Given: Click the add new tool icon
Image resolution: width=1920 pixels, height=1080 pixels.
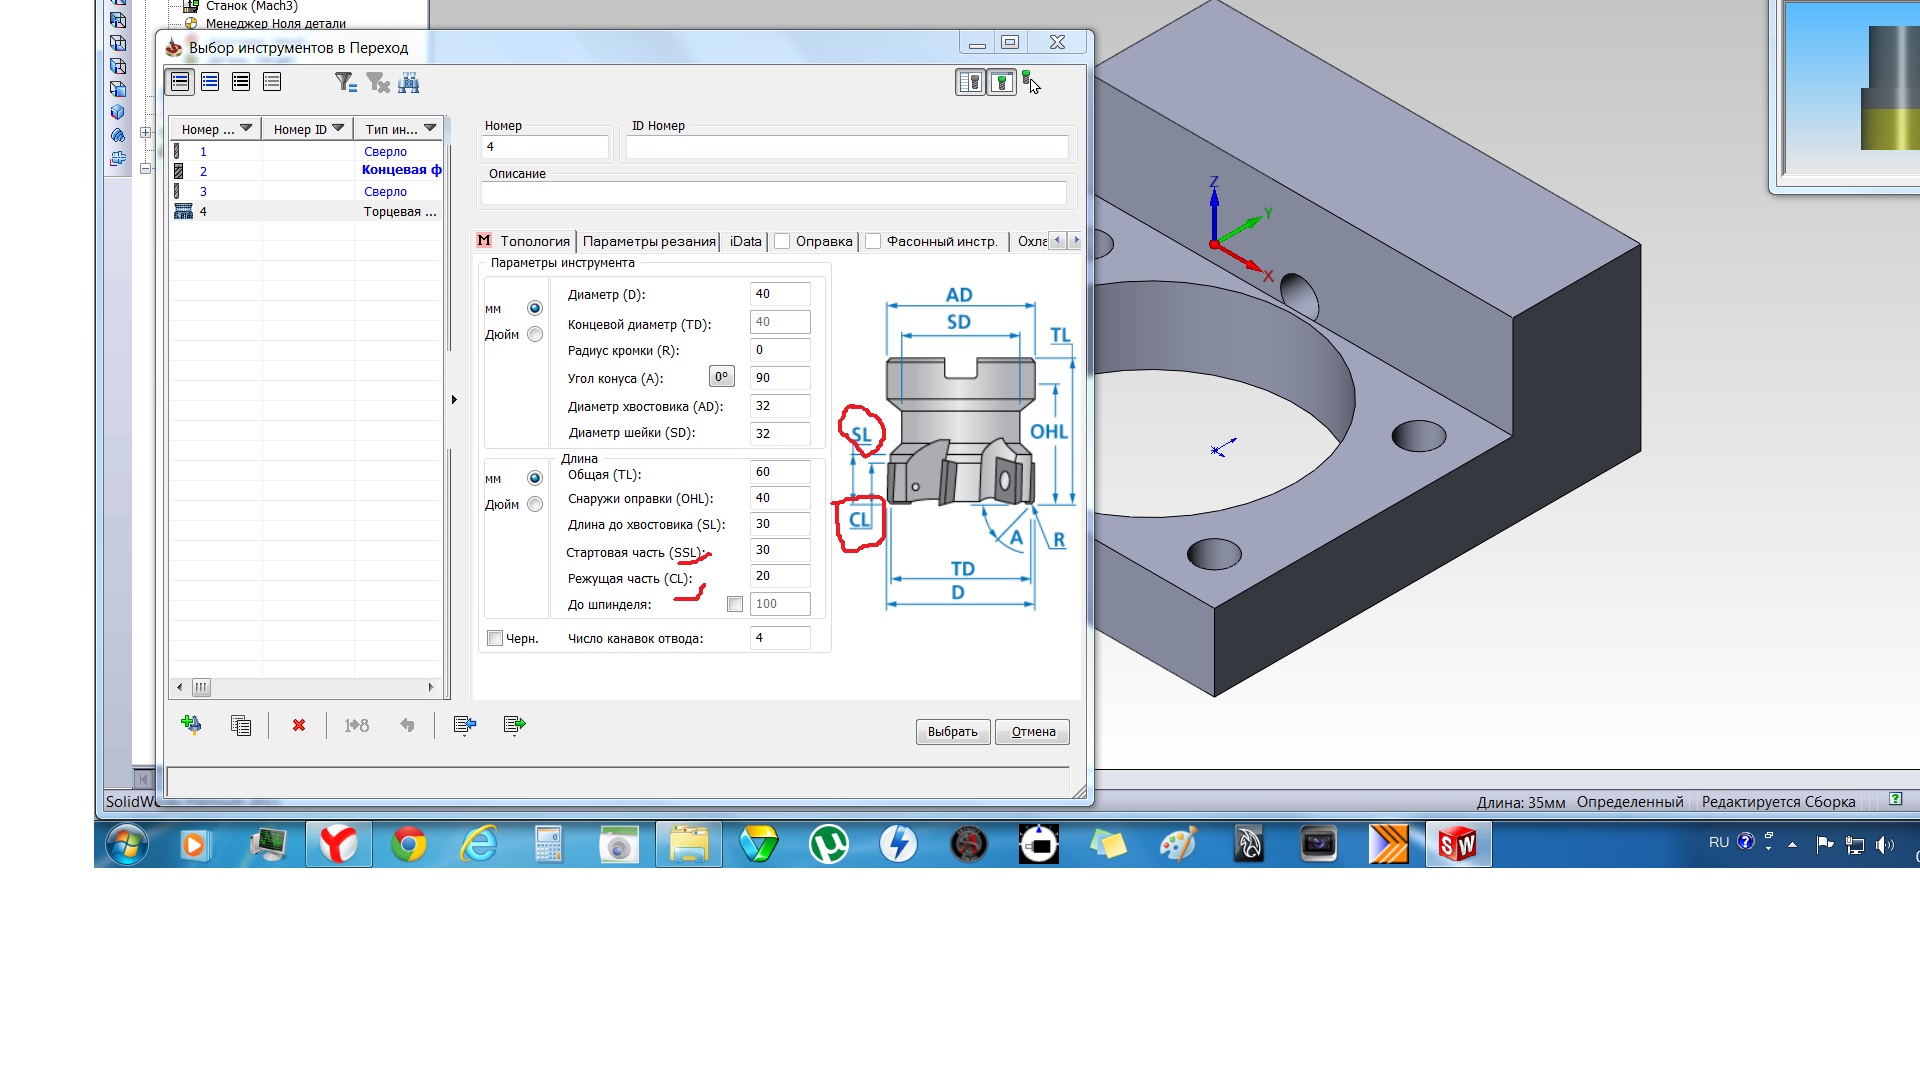Looking at the screenshot, I should [191, 725].
